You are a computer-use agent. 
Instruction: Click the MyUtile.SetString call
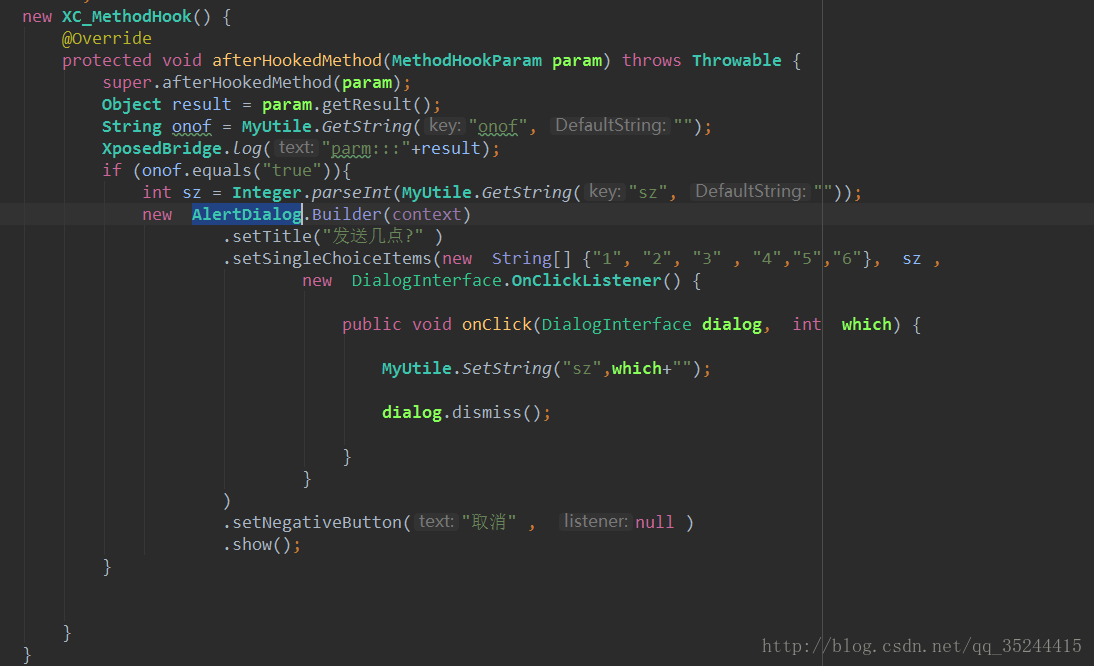pyautogui.click(x=466, y=368)
